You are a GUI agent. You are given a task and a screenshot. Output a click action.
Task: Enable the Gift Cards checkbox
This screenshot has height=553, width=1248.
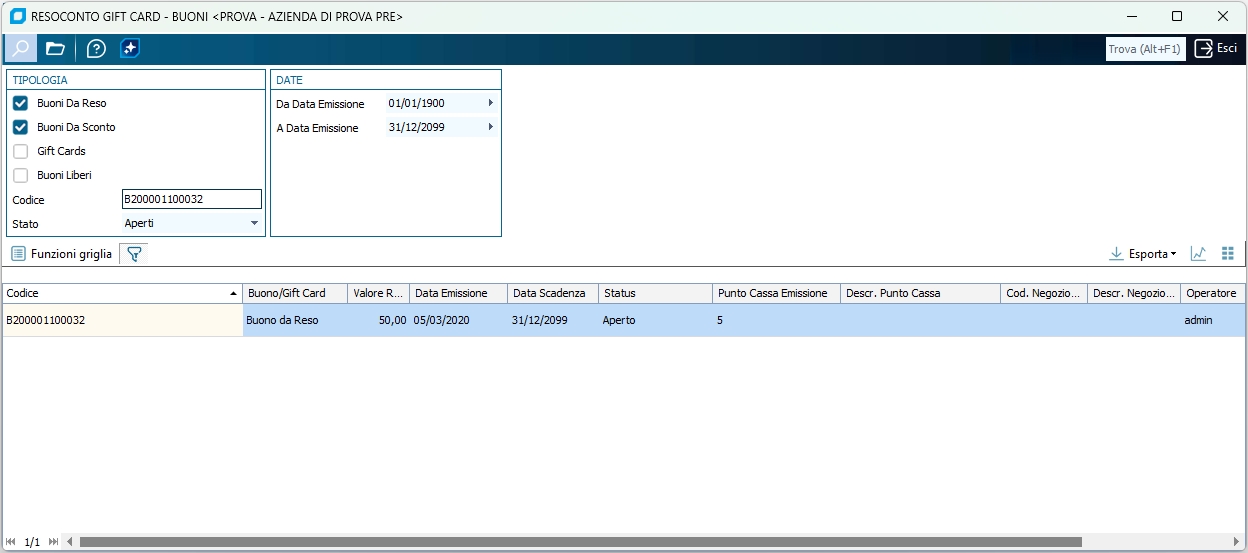point(20,151)
